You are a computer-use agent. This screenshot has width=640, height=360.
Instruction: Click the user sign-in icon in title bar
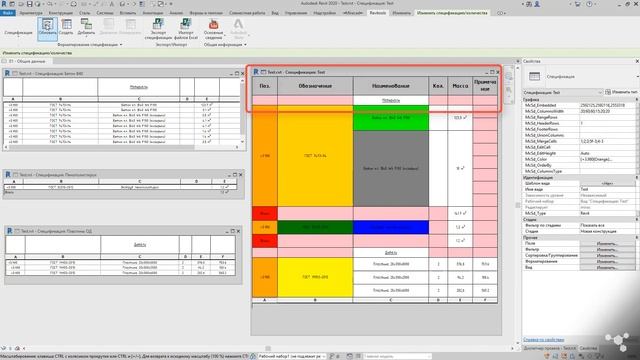(x=537, y=4)
